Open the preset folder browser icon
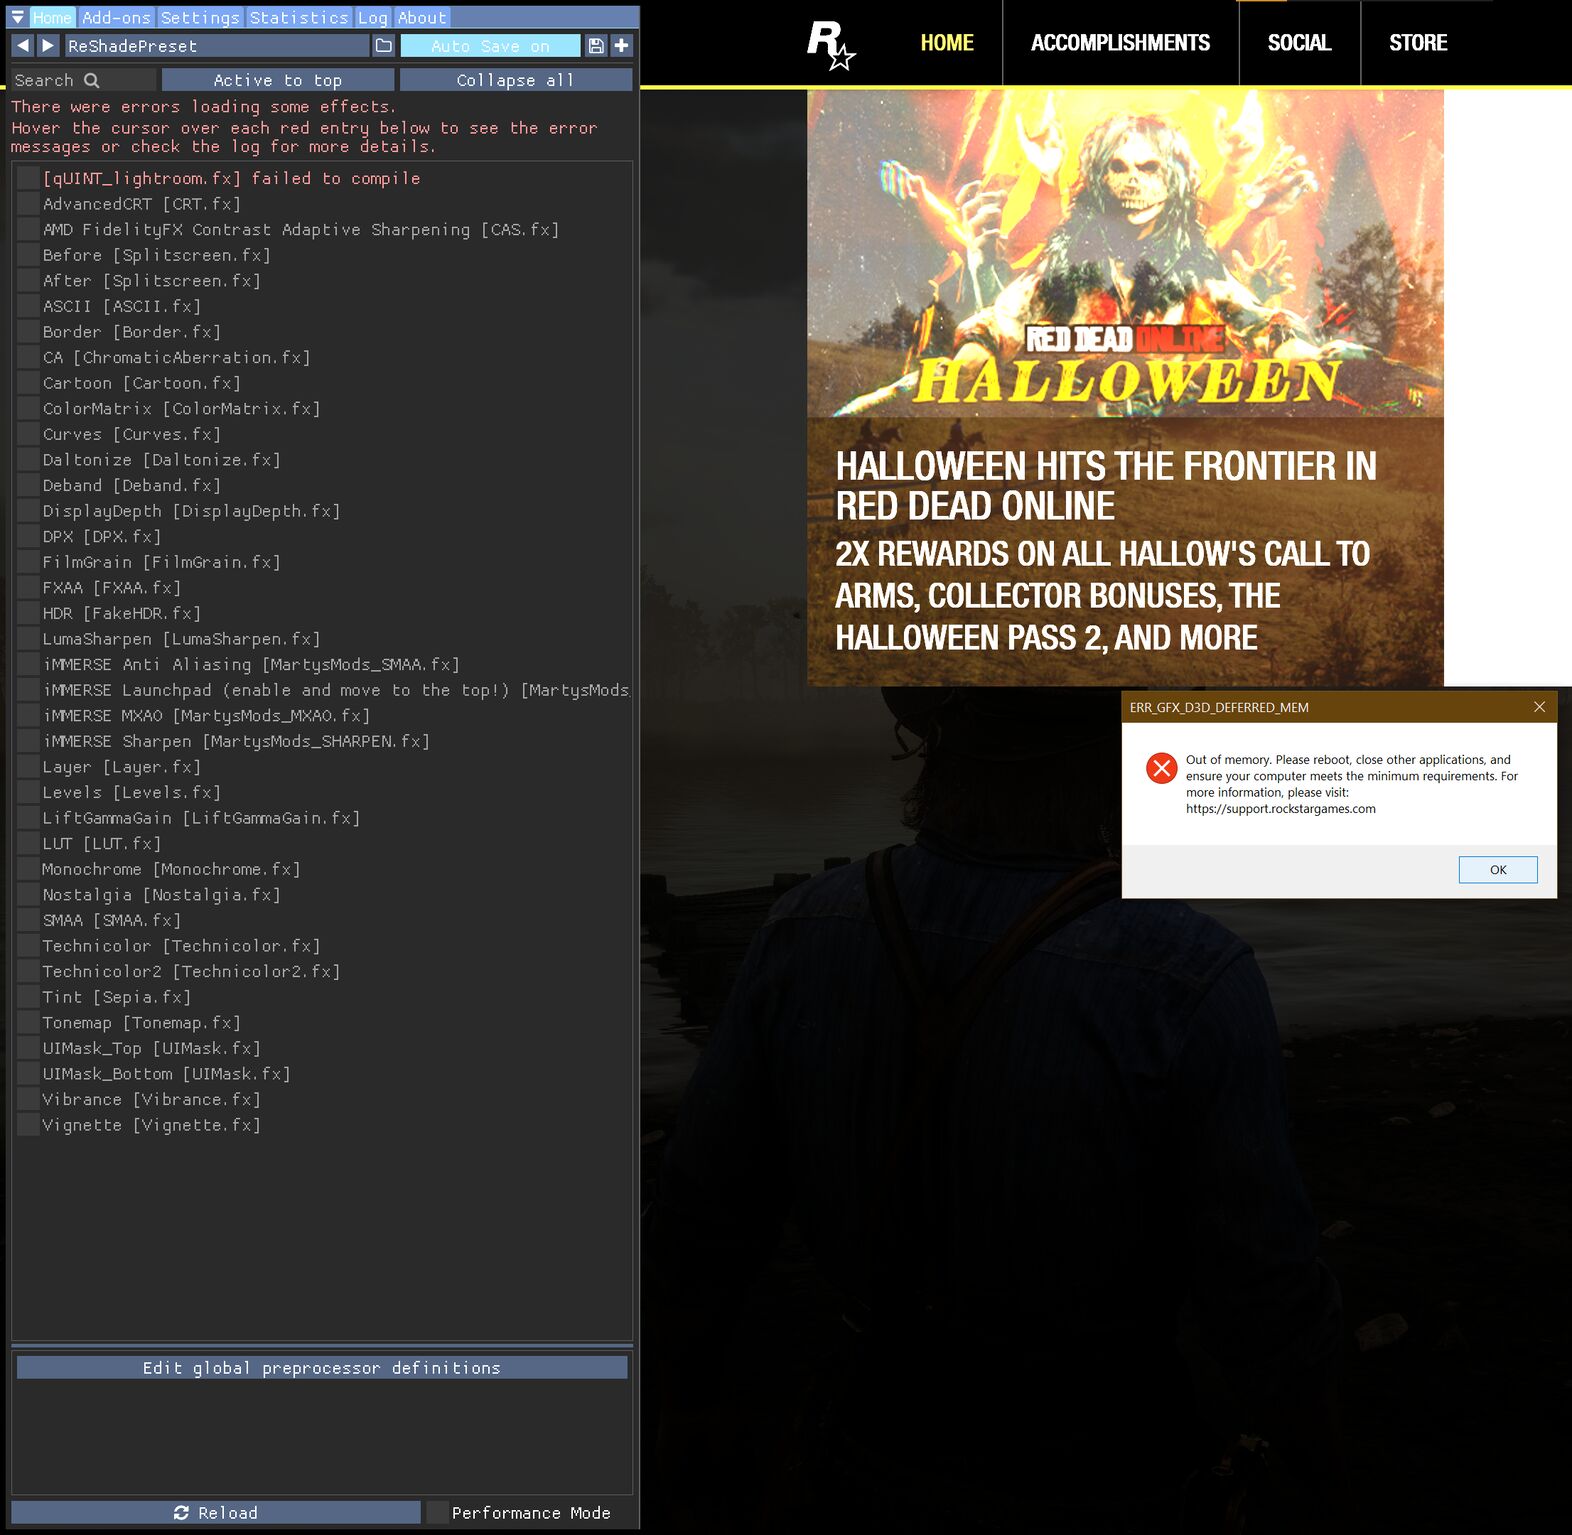The height and width of the screenshot is (1535, 1572). (384, 45)
